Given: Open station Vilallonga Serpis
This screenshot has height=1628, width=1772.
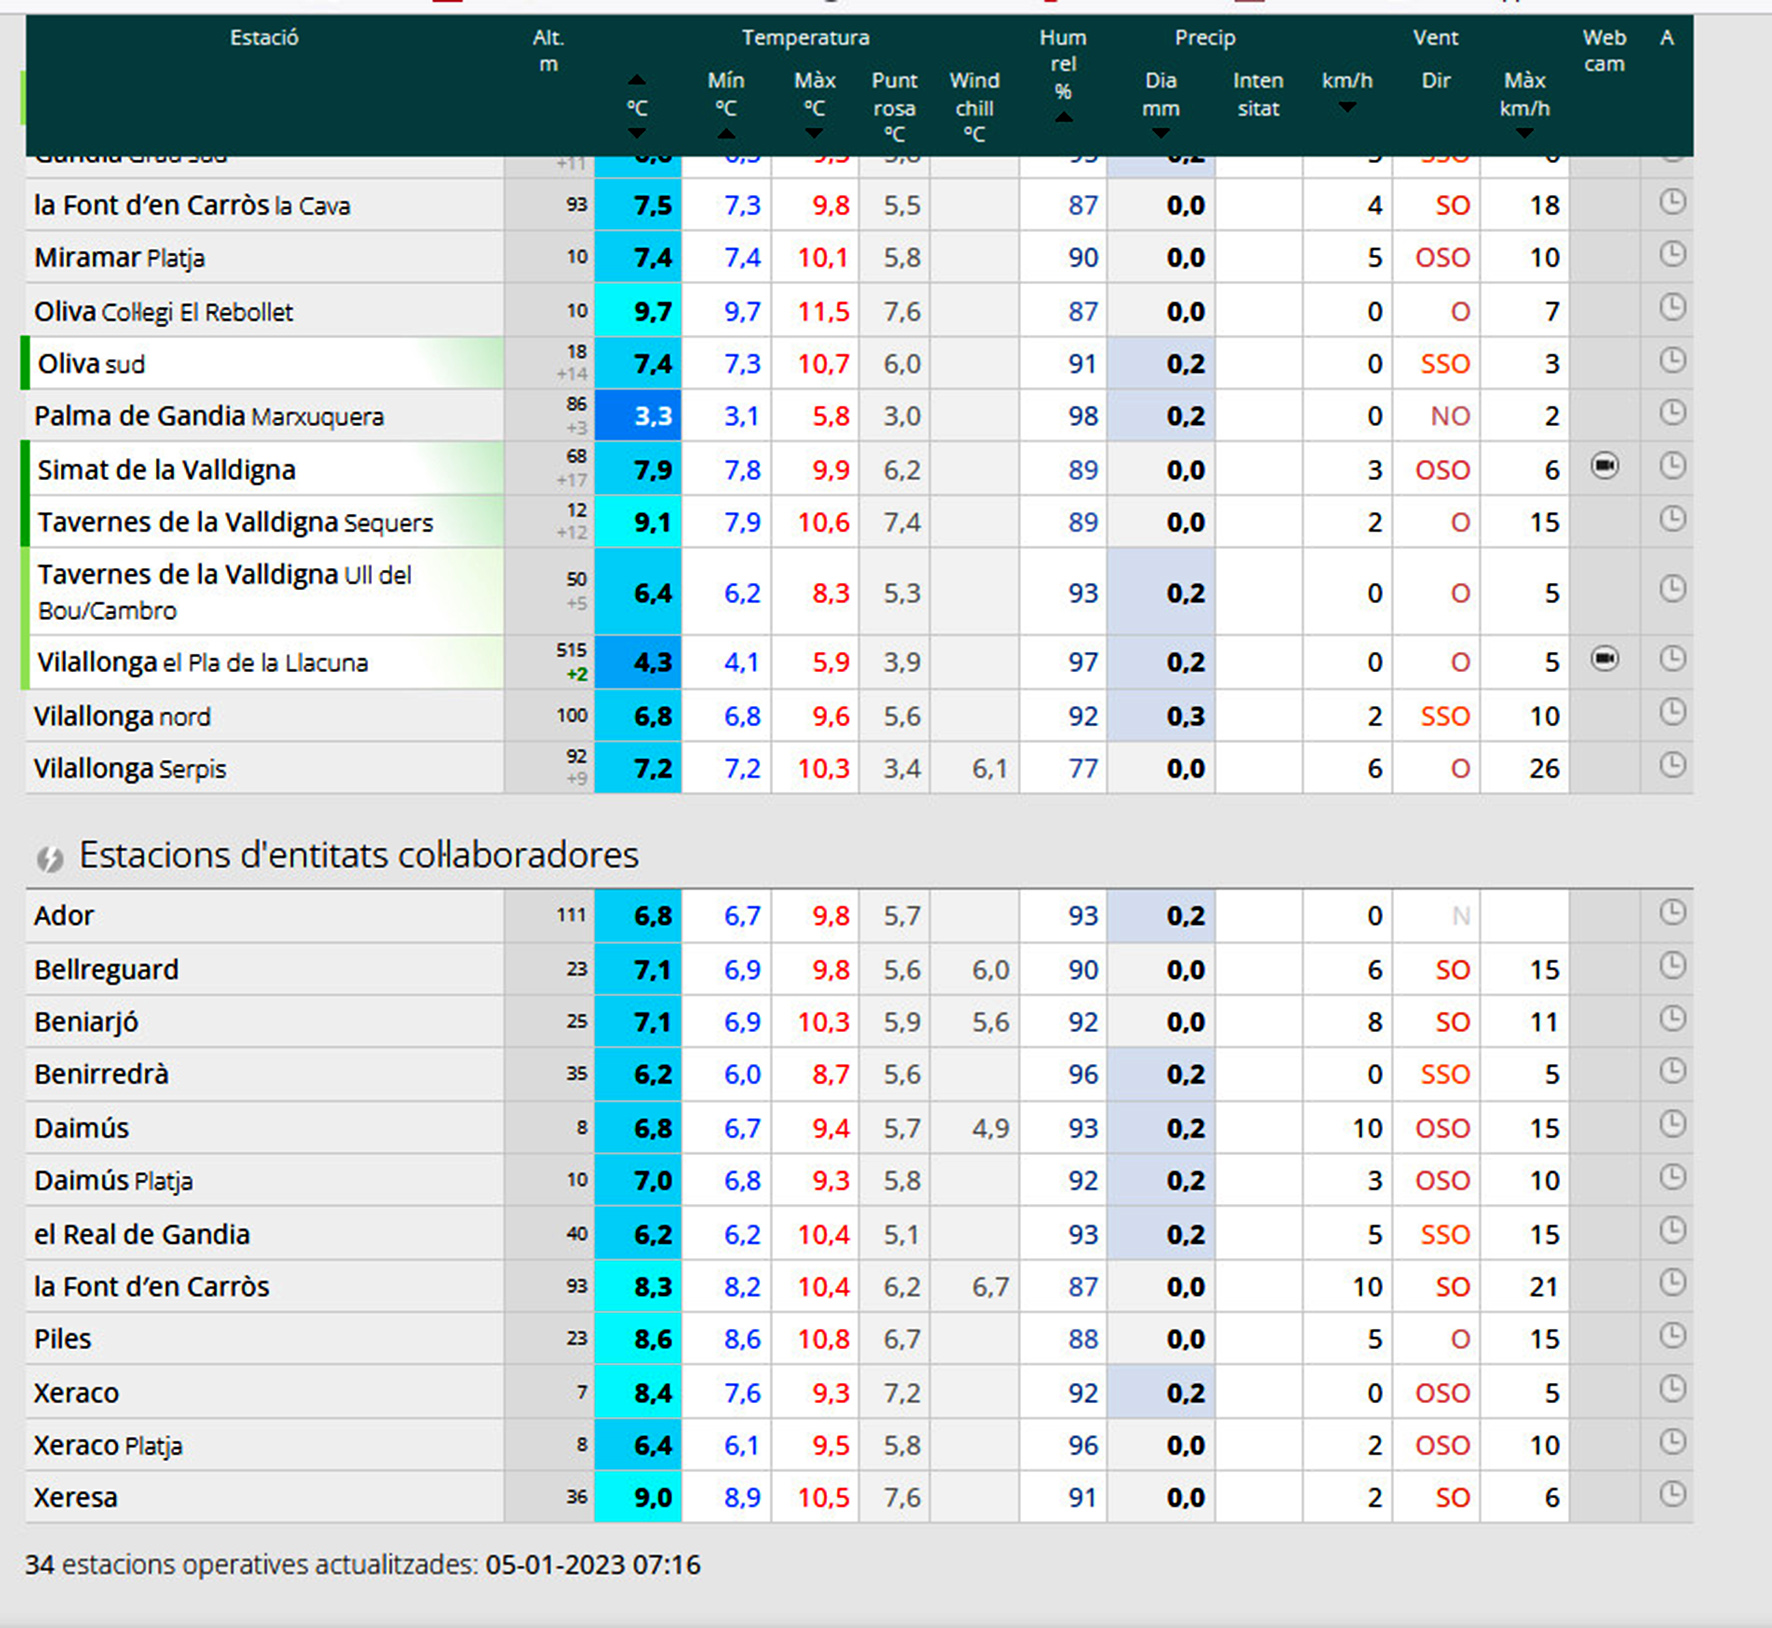Looking at the screenshot, I should pos(130,768).
